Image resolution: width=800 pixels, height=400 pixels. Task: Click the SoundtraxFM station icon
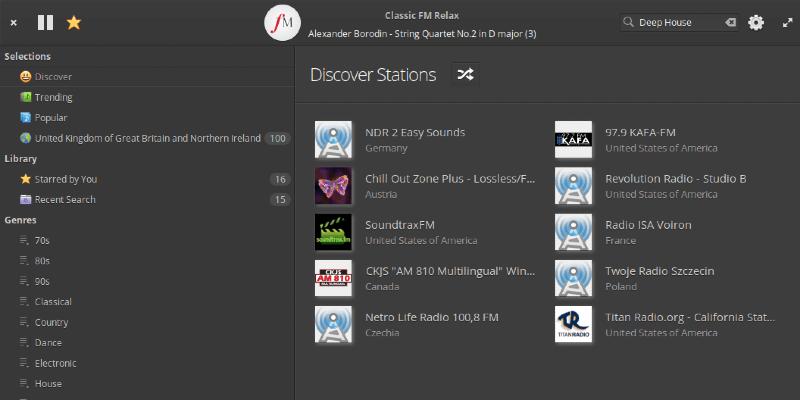pyautogui.click(x=333, y=232)
